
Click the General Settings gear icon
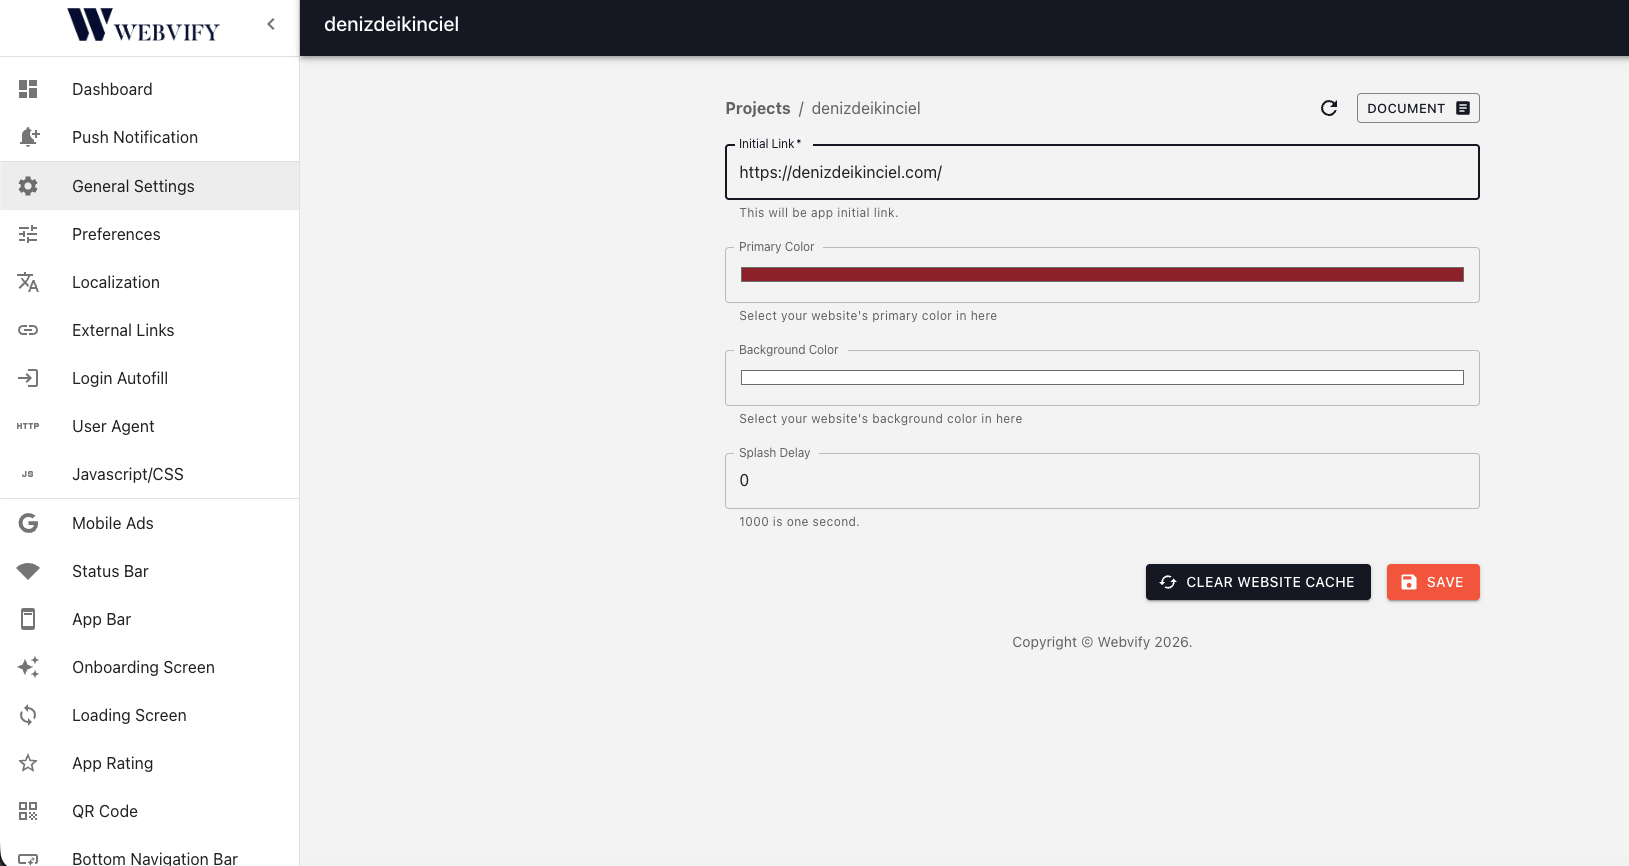pos(28,186)
